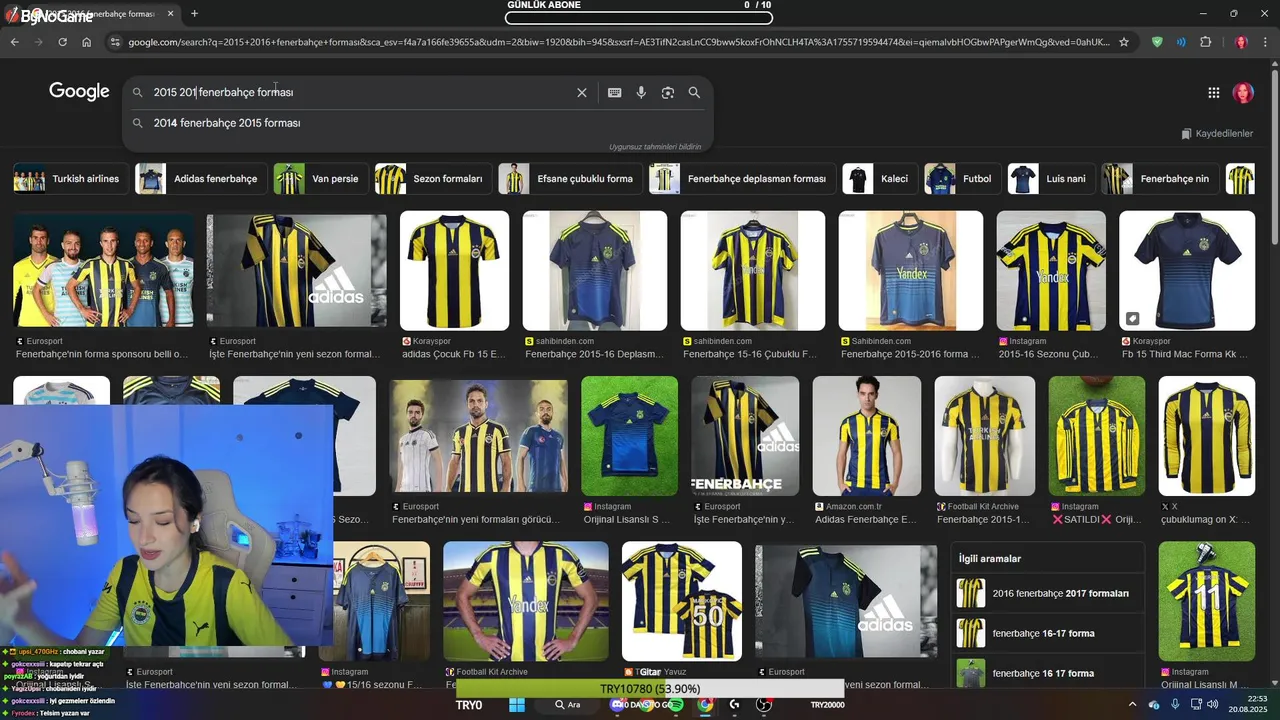View site information for google.com
The image size is (1280, 720).
pos(115,42)
